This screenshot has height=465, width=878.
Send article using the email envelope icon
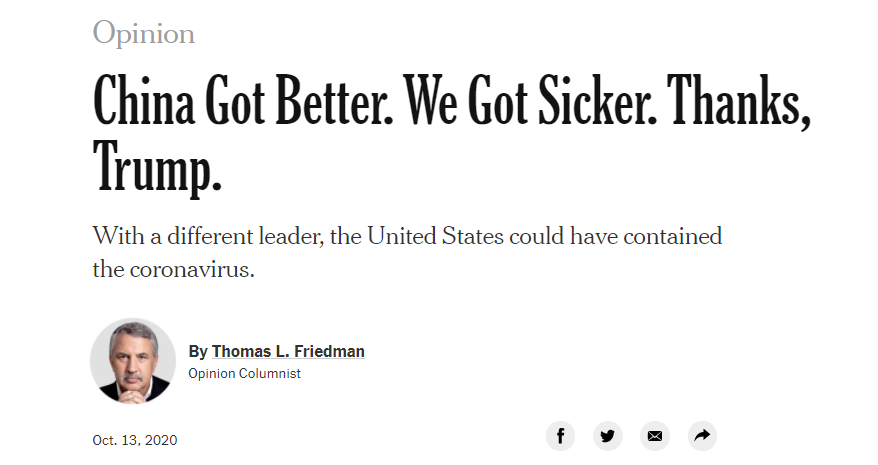[x=655, y=436]
